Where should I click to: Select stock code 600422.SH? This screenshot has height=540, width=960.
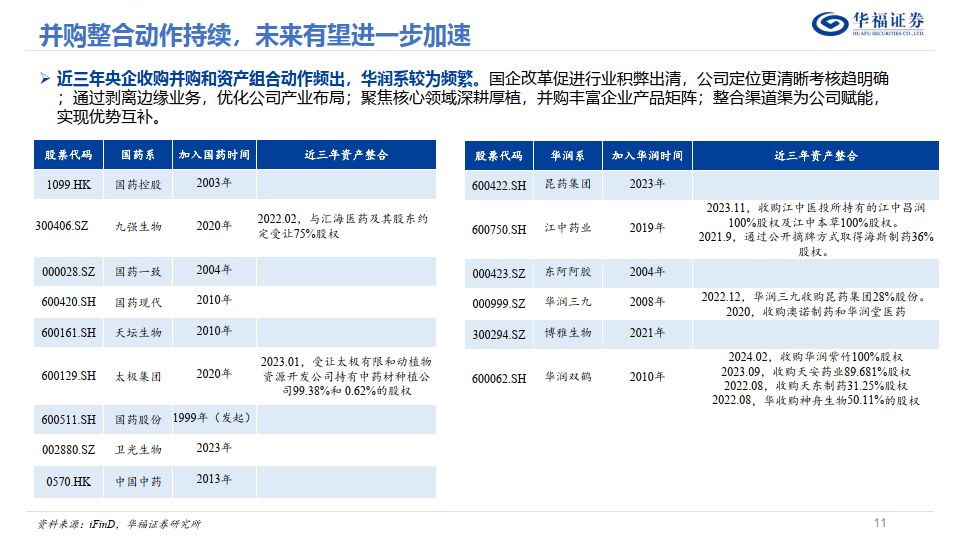point(499,186)
